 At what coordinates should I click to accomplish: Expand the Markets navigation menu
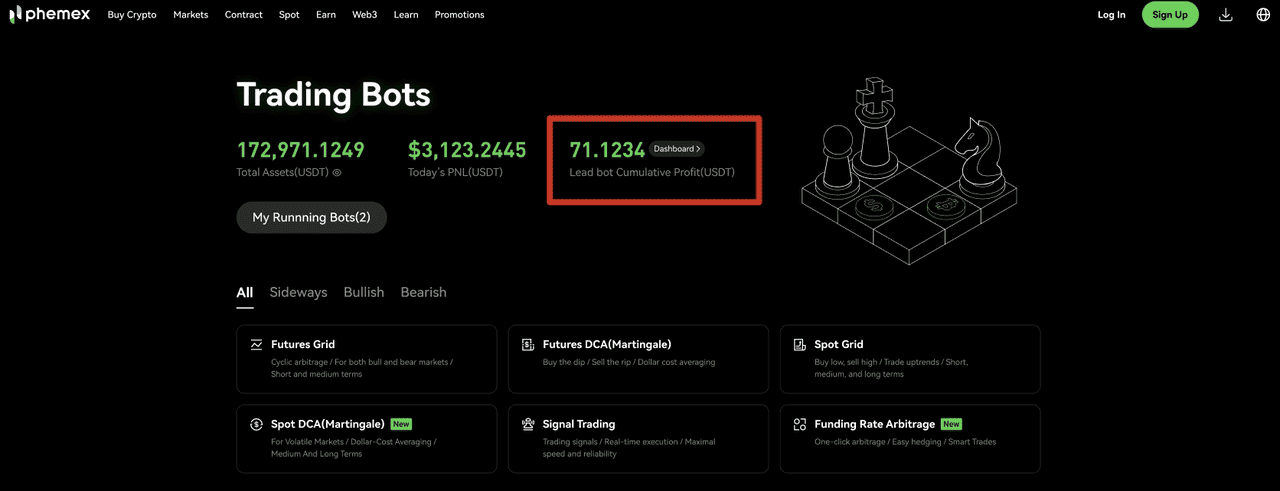pos(190,15)
